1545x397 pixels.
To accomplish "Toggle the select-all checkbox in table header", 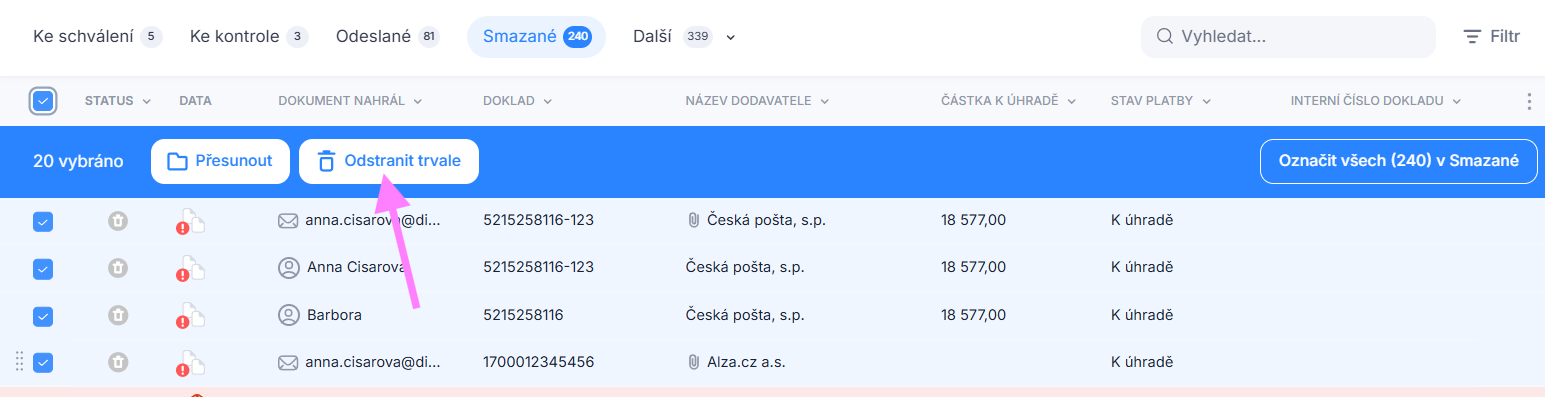I will pyautogui.click(x=43, y=101).
